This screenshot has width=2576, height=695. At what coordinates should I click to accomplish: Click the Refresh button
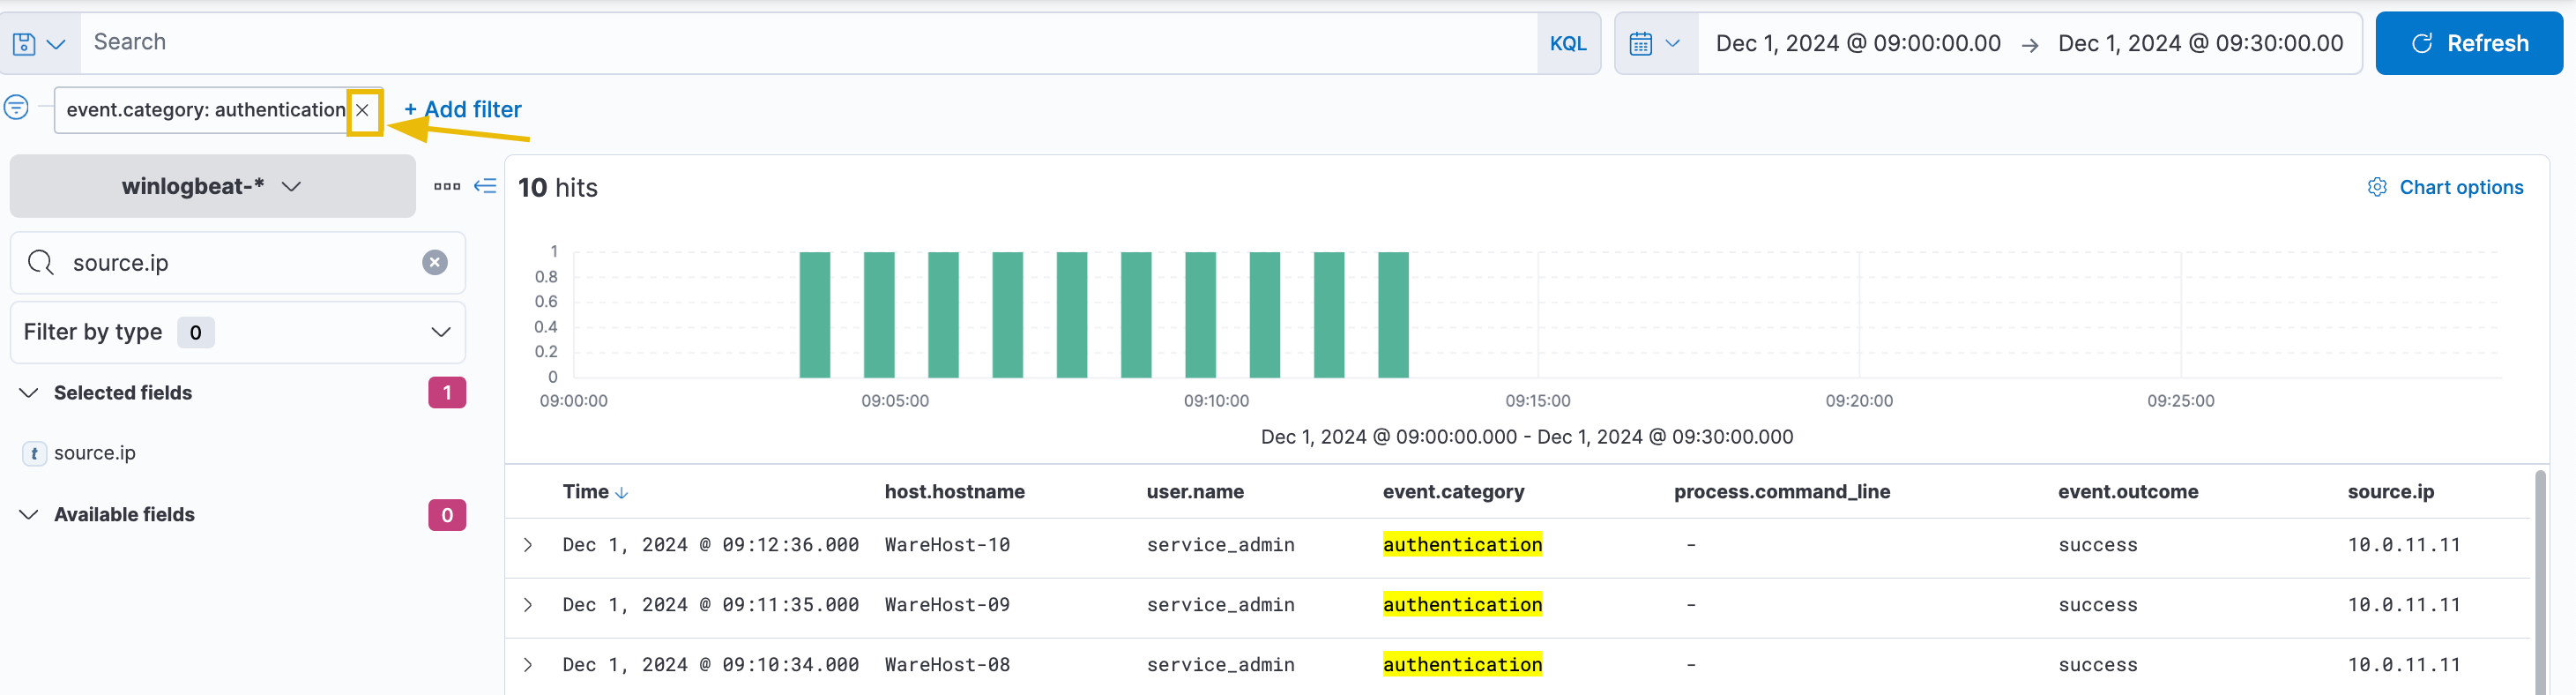[2468, 44]
